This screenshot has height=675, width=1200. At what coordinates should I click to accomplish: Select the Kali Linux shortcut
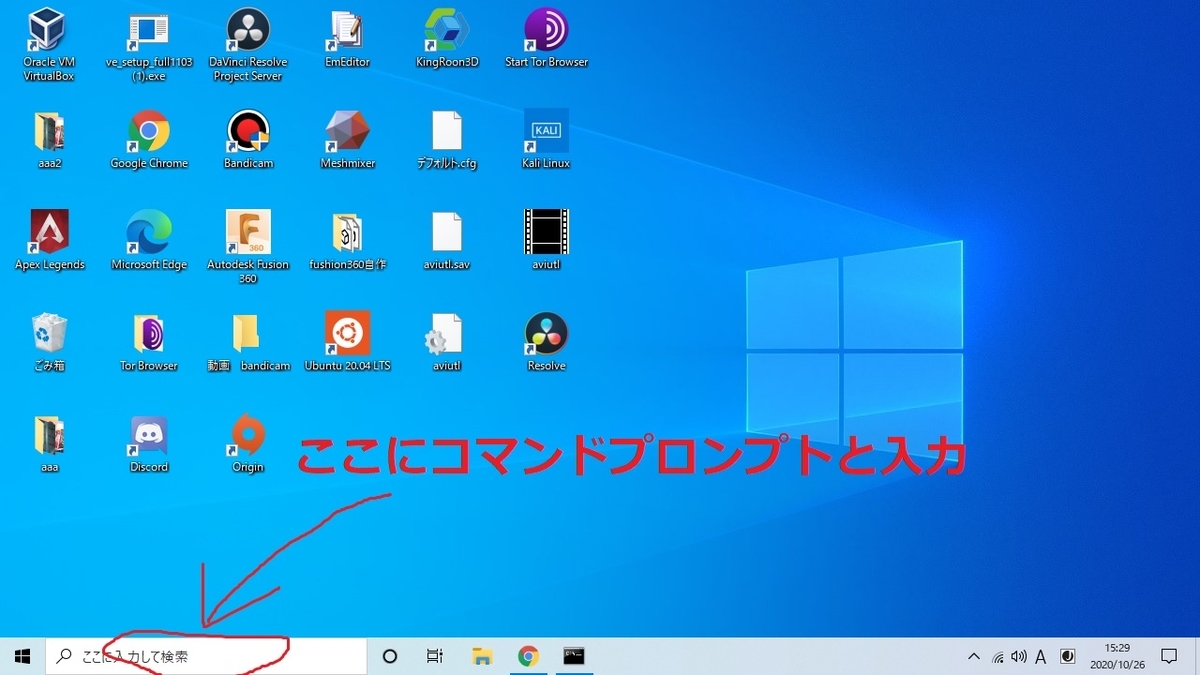[x=546, y=141]
